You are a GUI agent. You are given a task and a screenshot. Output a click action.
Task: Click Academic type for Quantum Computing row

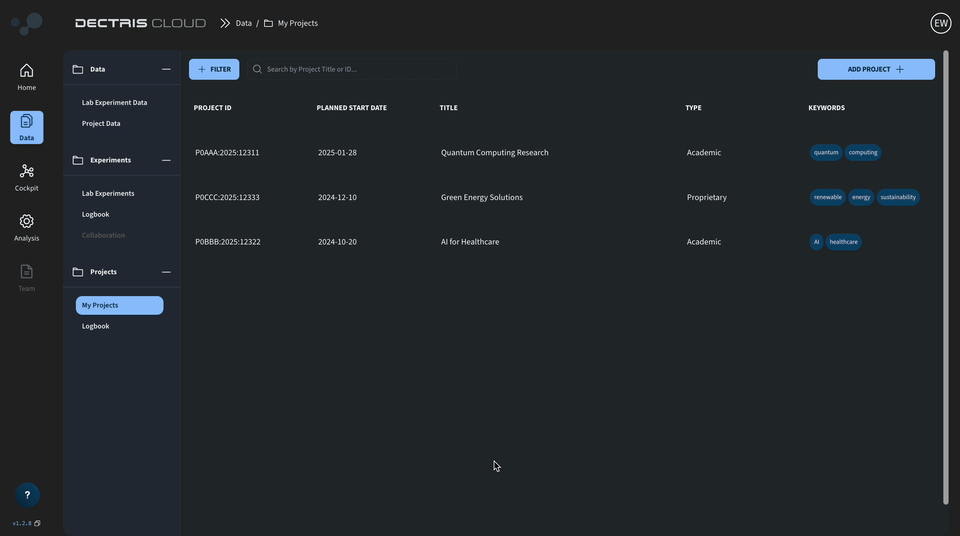tap(703, 153)
